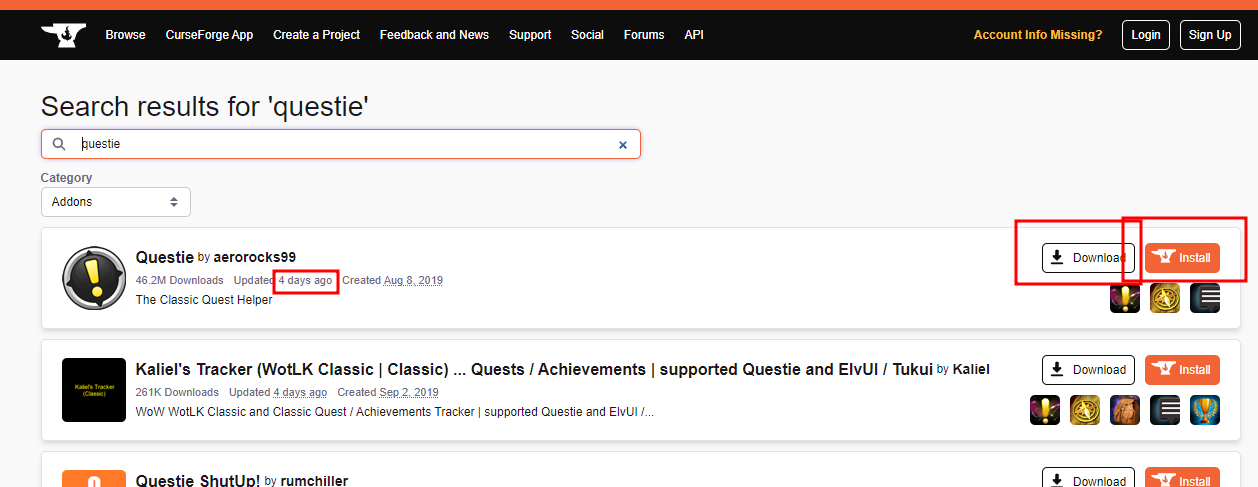Click 'The Classic Quest Helper' description
1258x487 pixels.
tap(204, 300)
